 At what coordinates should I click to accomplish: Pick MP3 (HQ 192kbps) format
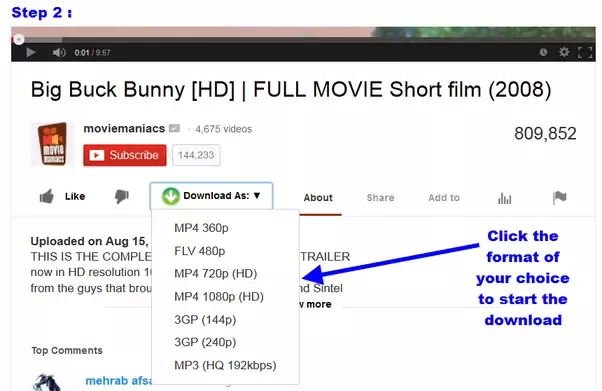(225, 365)
